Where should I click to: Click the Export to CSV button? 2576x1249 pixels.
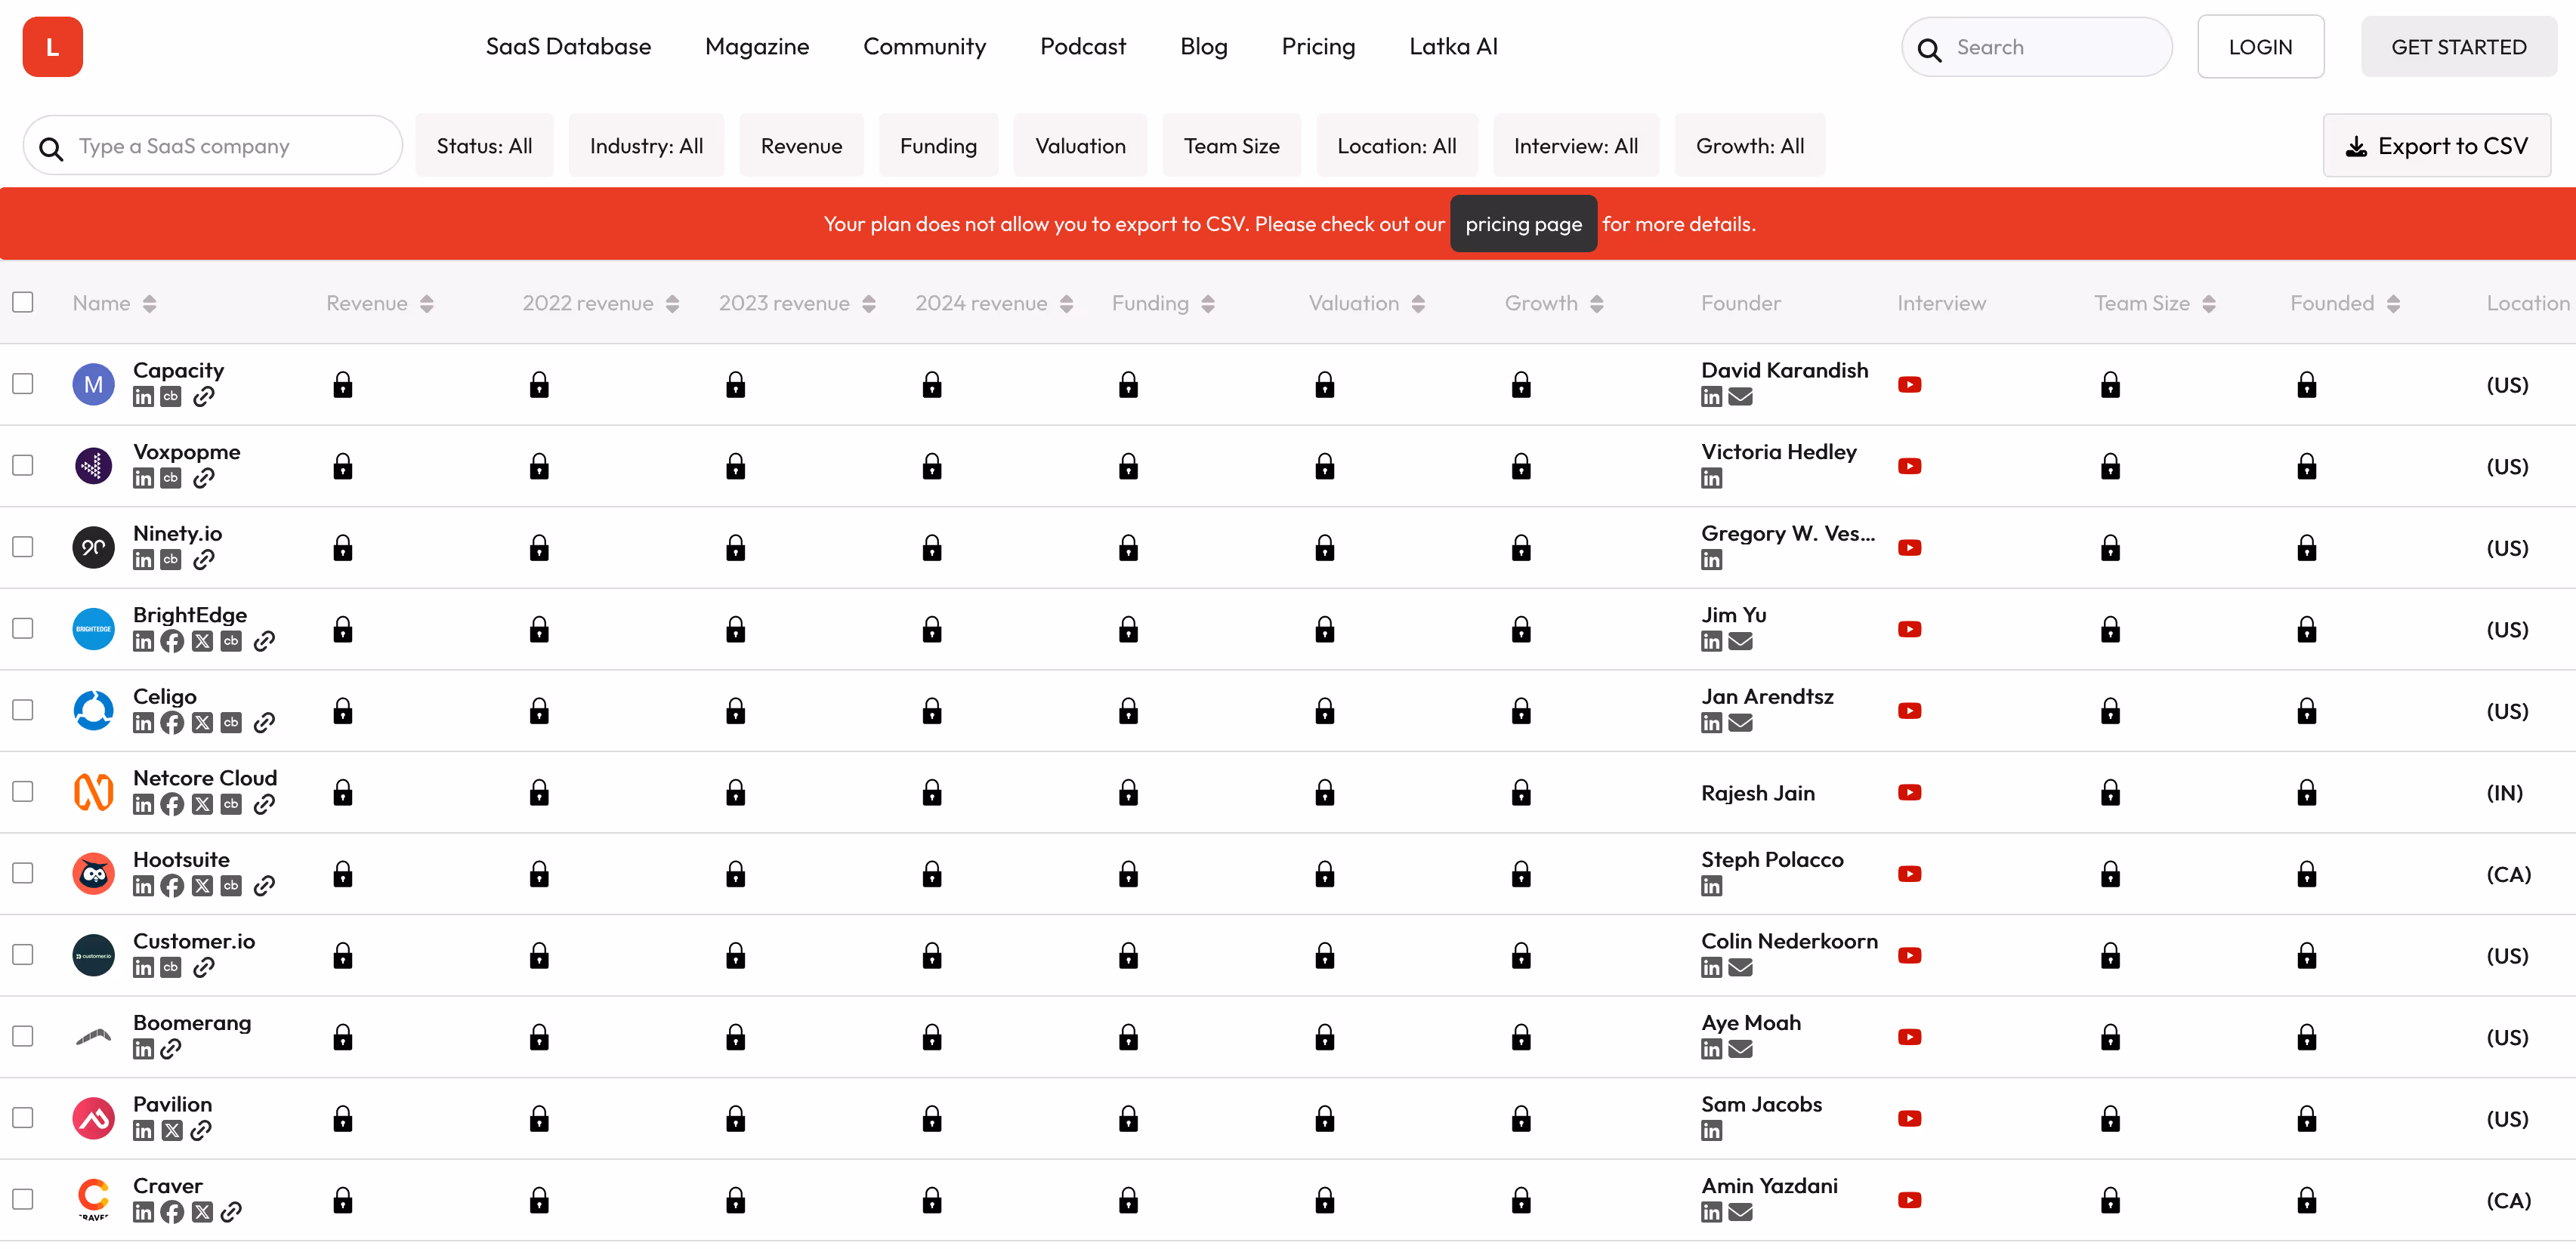point(2436,146)
